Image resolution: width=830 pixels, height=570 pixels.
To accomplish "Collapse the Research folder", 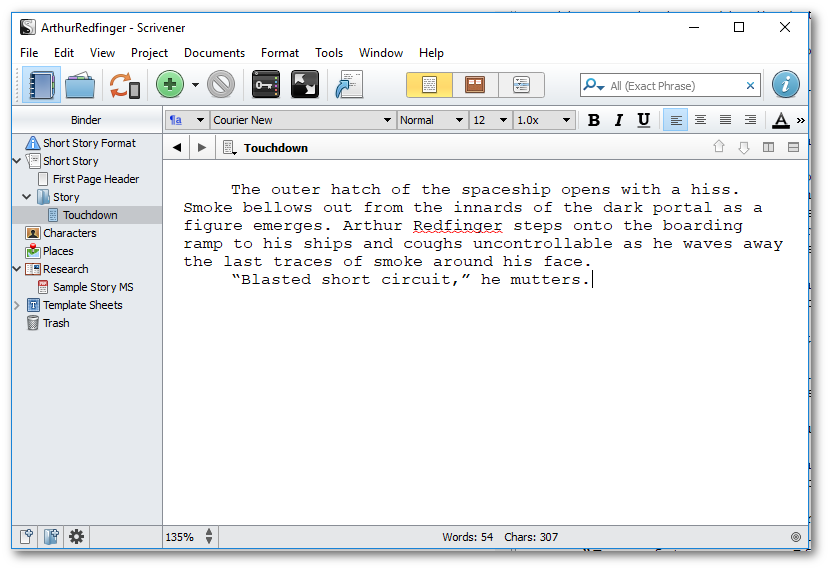I will click(17, 268).
